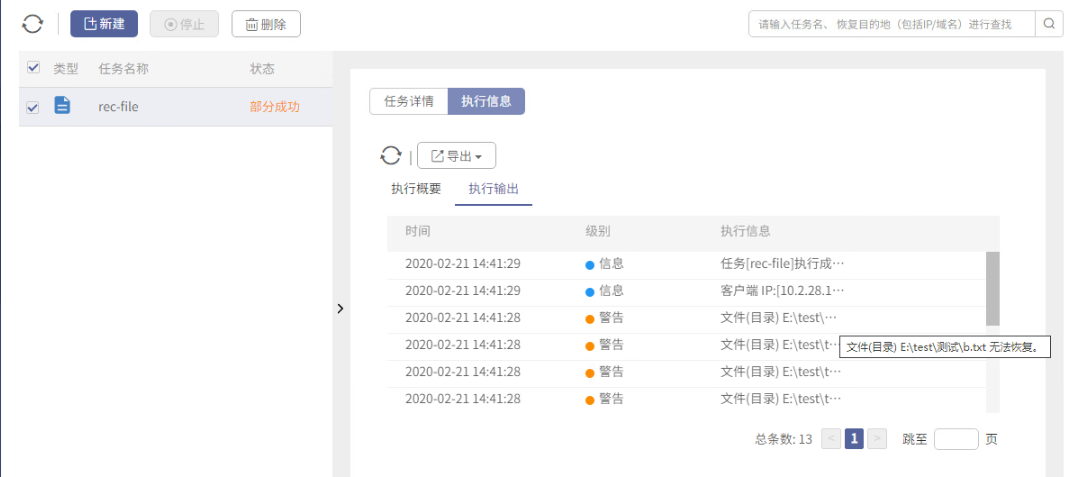Click the 客户端 IP:[10.2.28.1 log message
This screenshot has height=477, width=1070.
tap(783, 291)
